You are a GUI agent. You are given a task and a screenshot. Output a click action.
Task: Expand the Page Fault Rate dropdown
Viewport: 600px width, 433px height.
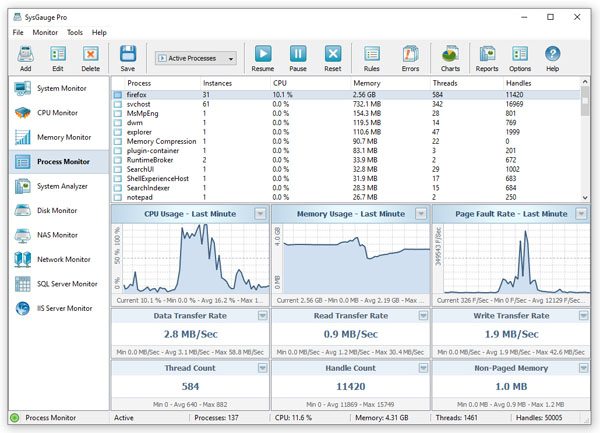581,213
